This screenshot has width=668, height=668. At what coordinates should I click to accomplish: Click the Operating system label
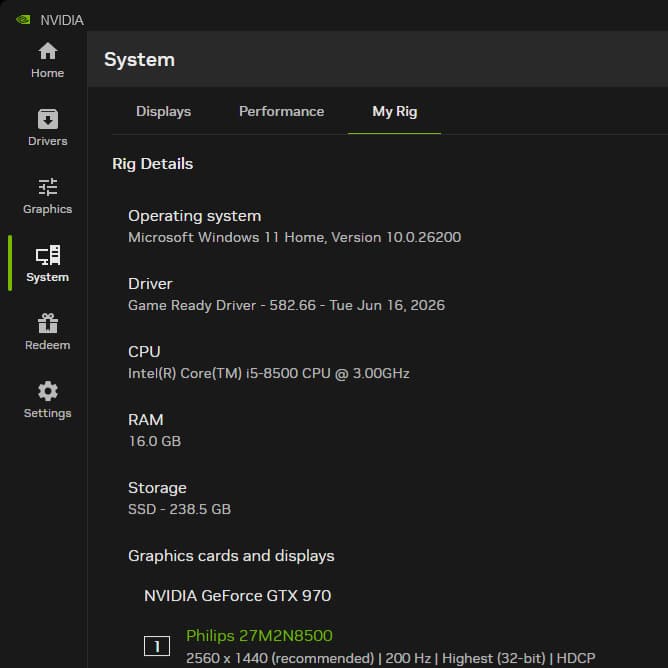coord(194,216)
